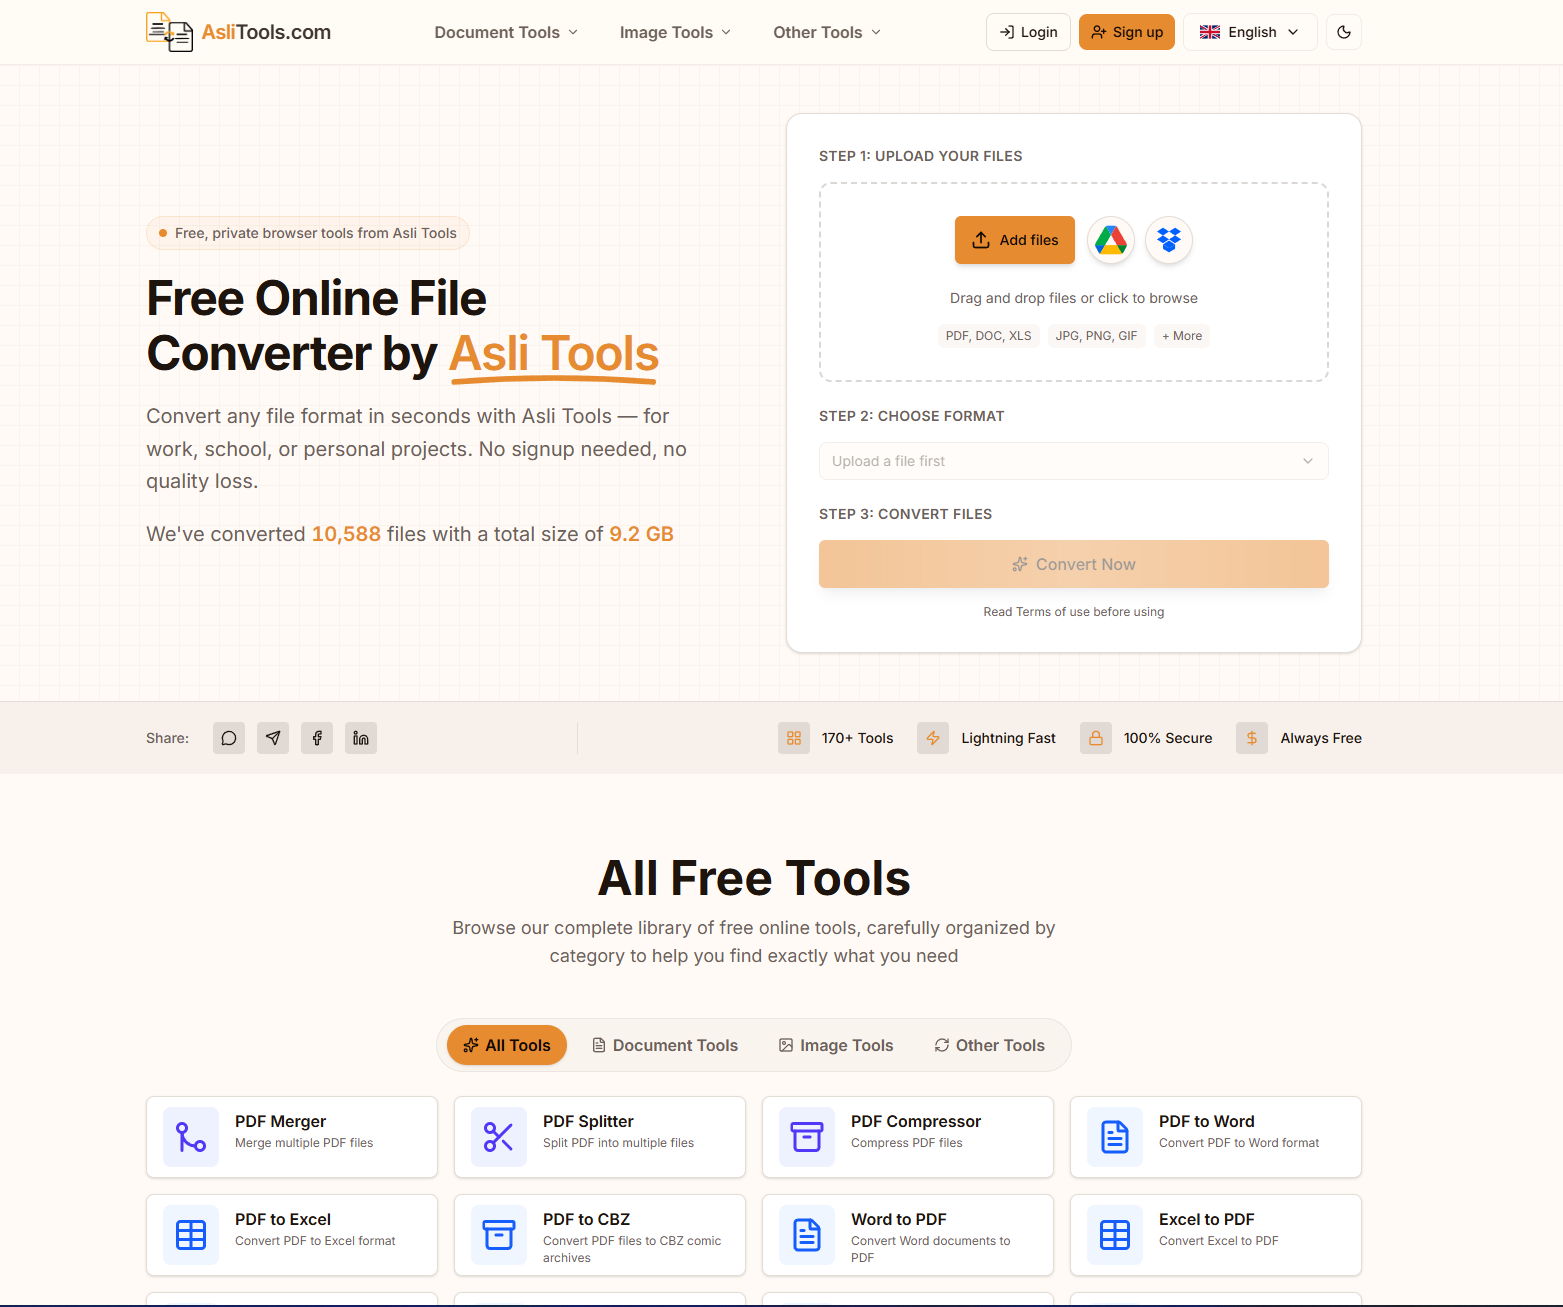Toggle dark mode moon button
1563x1307 pixels.
click(x=1344, y=32)
